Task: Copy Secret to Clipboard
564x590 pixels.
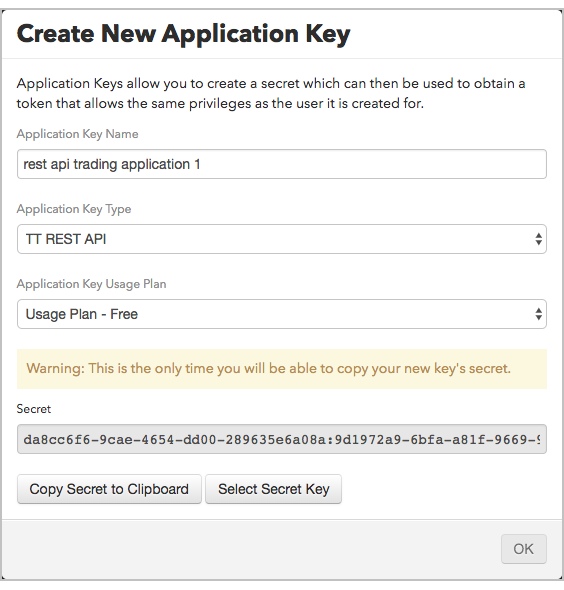Action: point(109,489)
